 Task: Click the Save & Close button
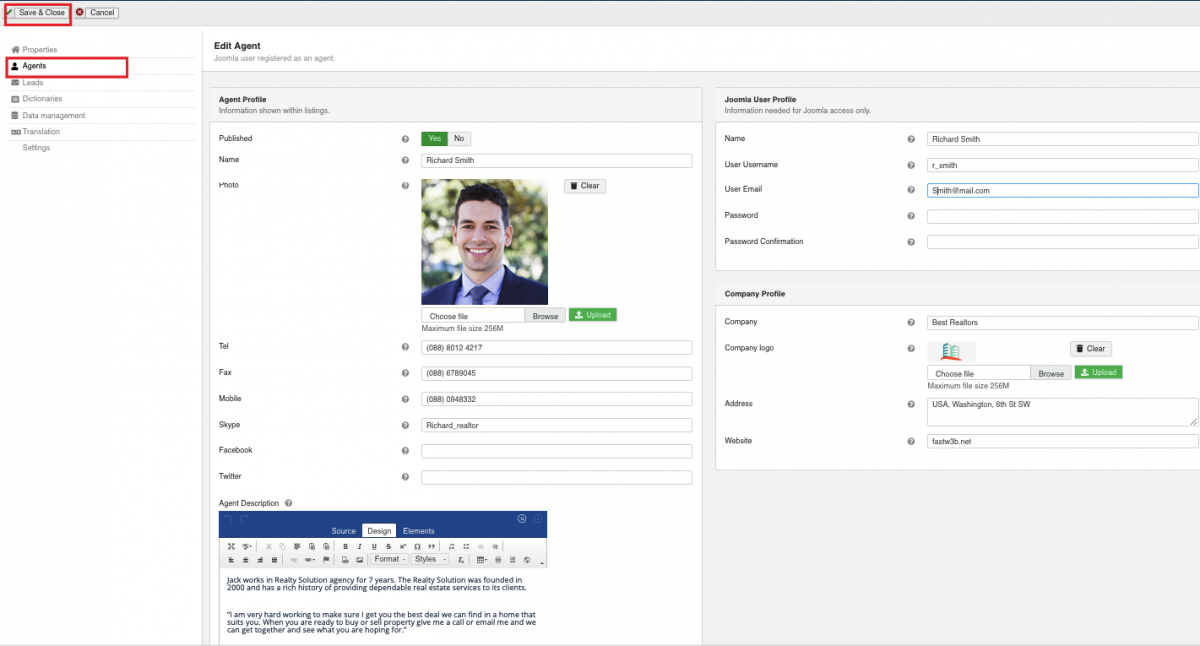[42, 13]
